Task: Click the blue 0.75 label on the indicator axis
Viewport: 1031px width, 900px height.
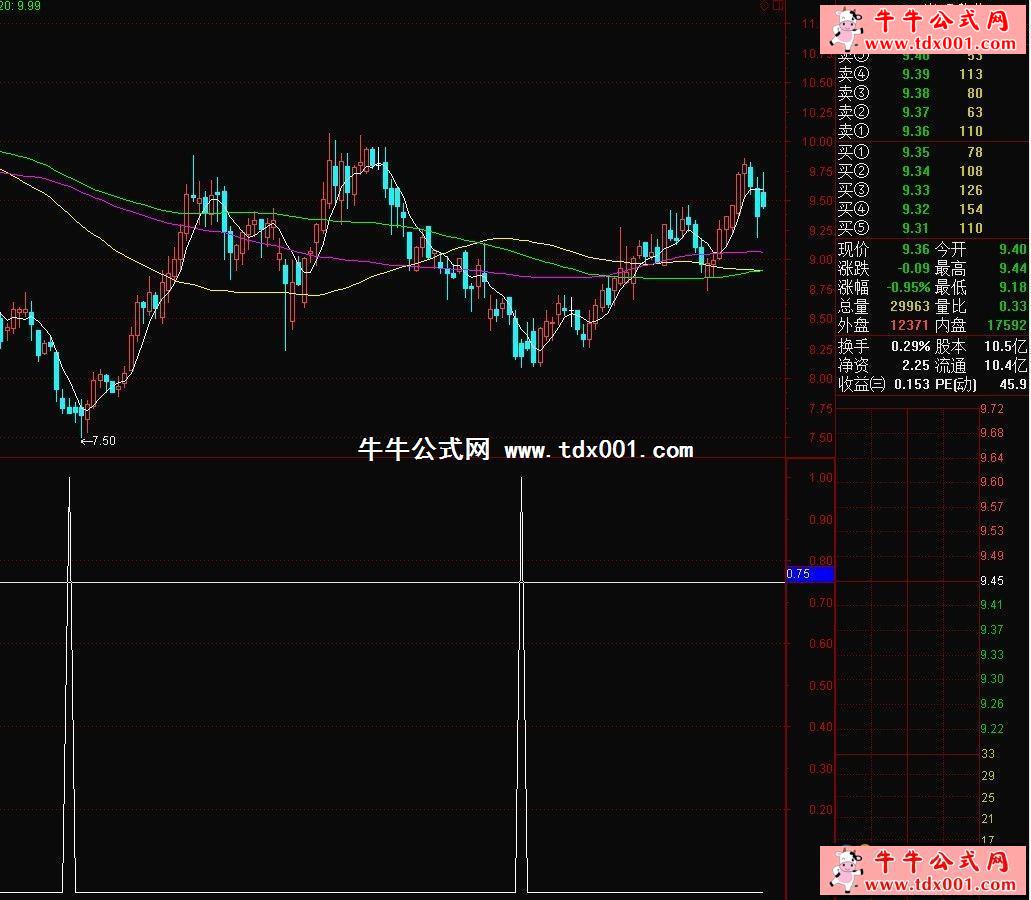Action: [x=810, y=574]
